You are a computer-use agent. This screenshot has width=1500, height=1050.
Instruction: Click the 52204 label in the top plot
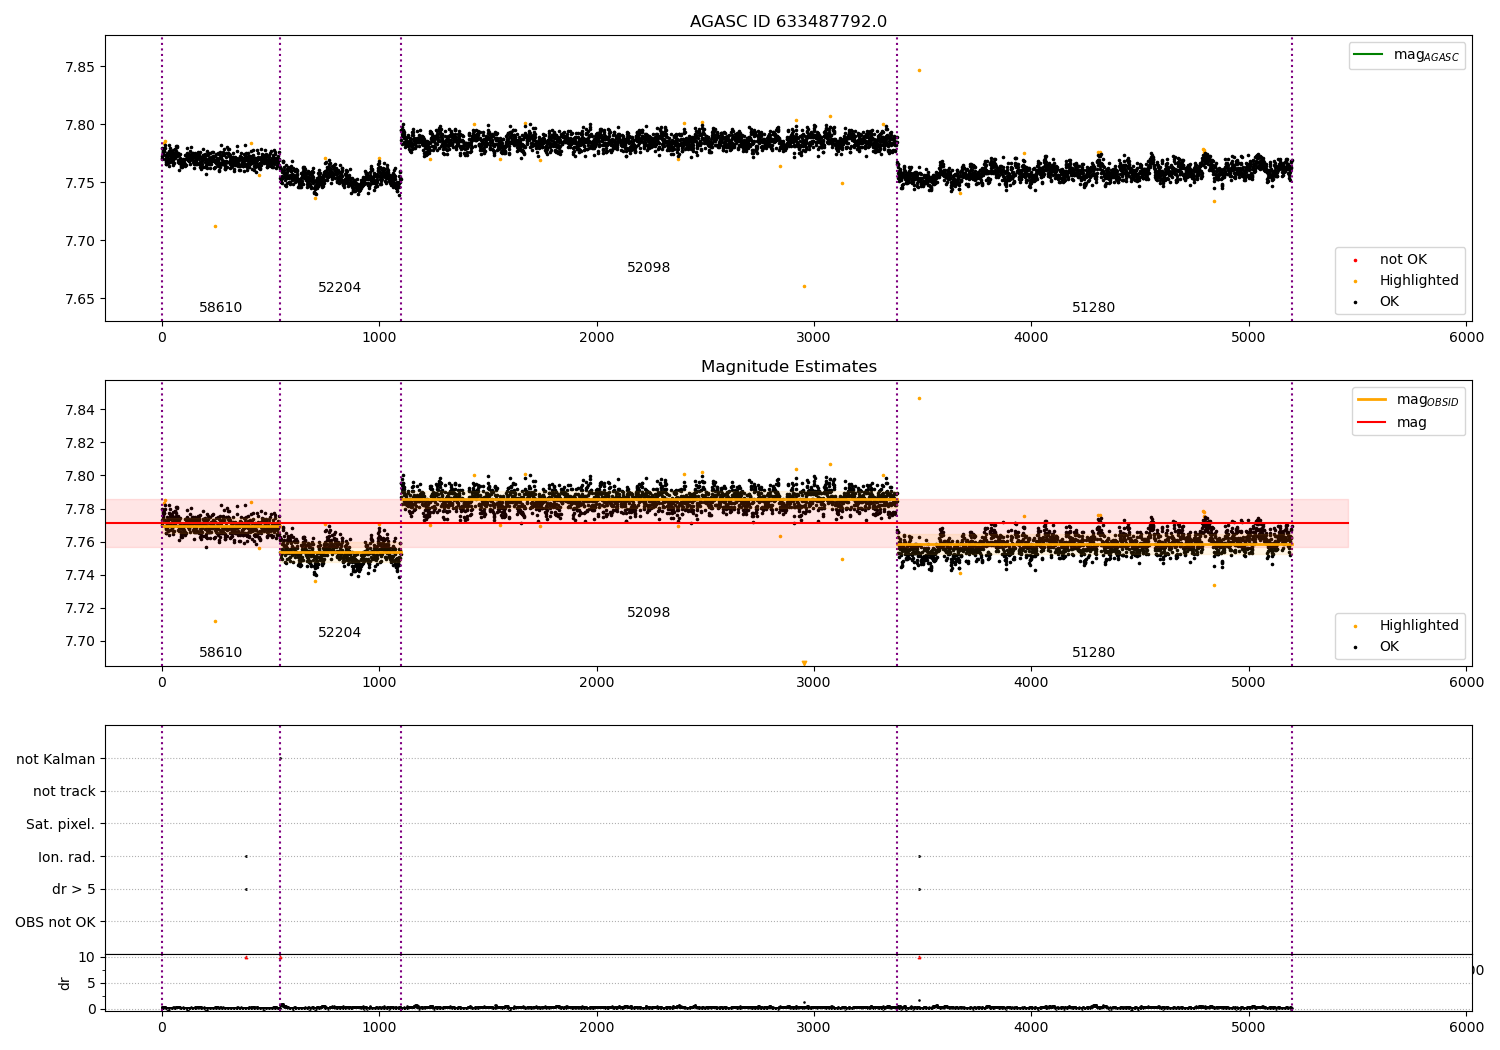(339, 288)
